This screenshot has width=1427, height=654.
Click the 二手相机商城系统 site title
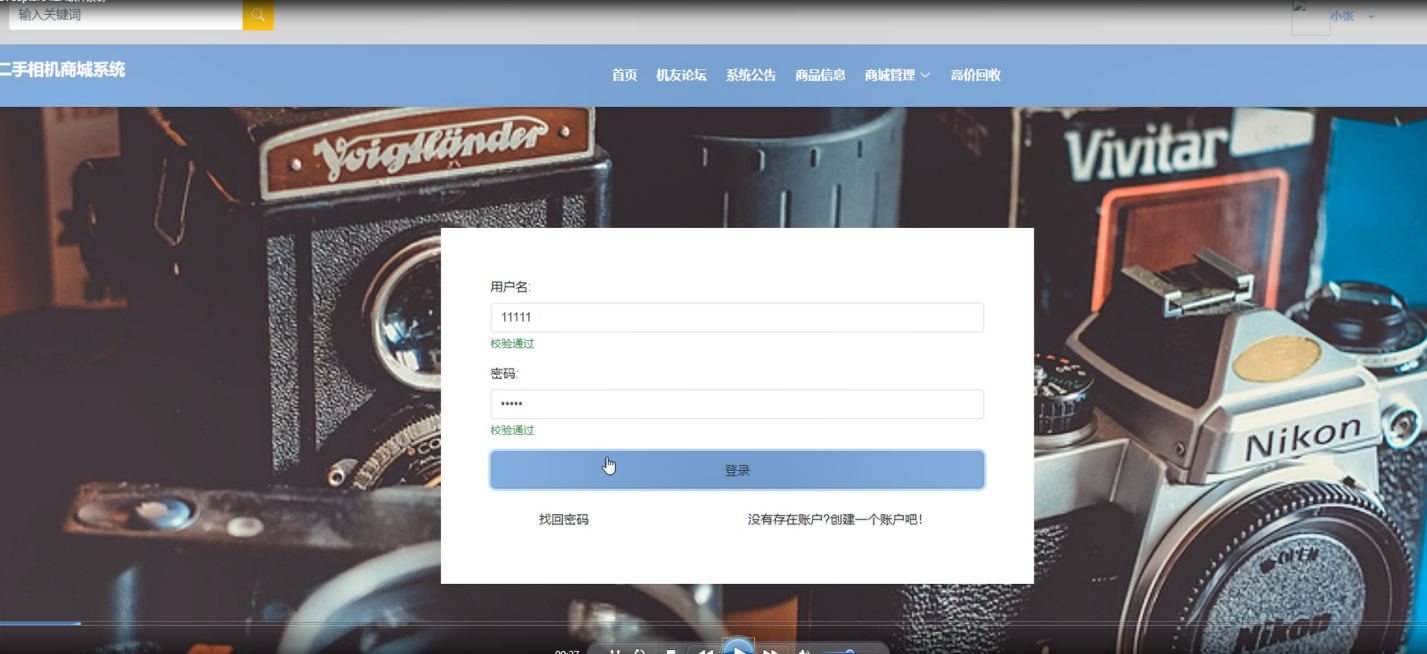click(x=62, y=70)
